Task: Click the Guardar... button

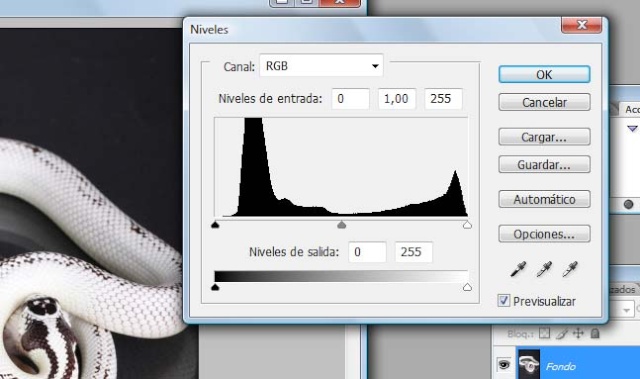Action: [x=544, y=165]
